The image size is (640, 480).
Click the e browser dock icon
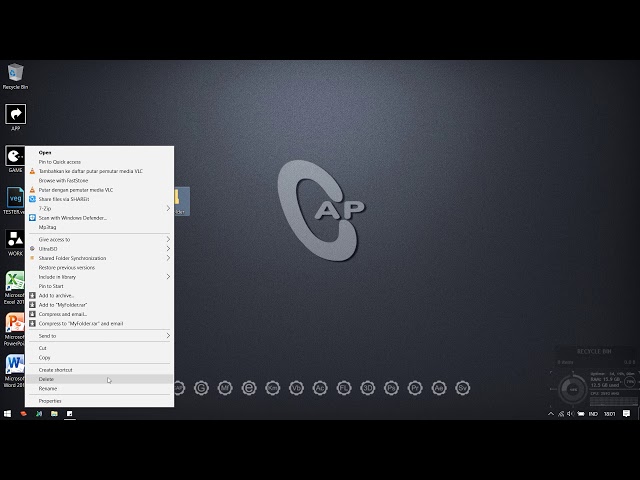249,388
